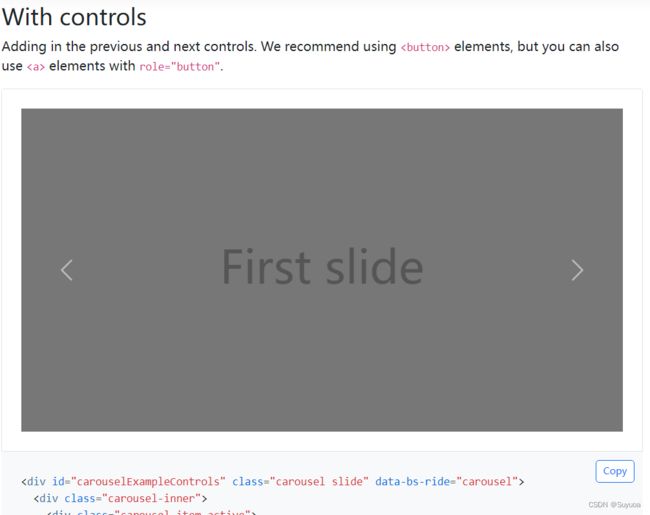Viewport: 650px width, 515px height.
Task: Select the <a> inline code tag
Action: coord(36,67)
